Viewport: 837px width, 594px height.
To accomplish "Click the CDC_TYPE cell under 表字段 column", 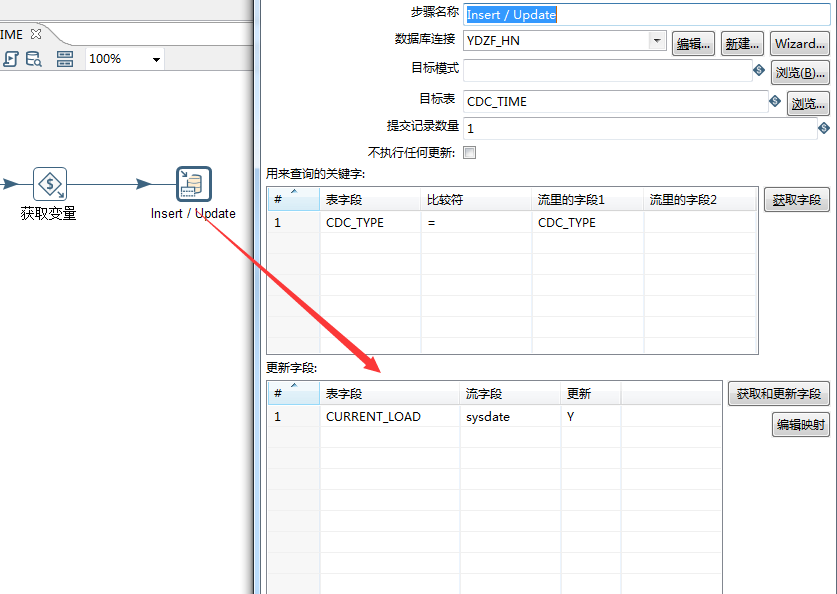I will click(x=370, y=223).
